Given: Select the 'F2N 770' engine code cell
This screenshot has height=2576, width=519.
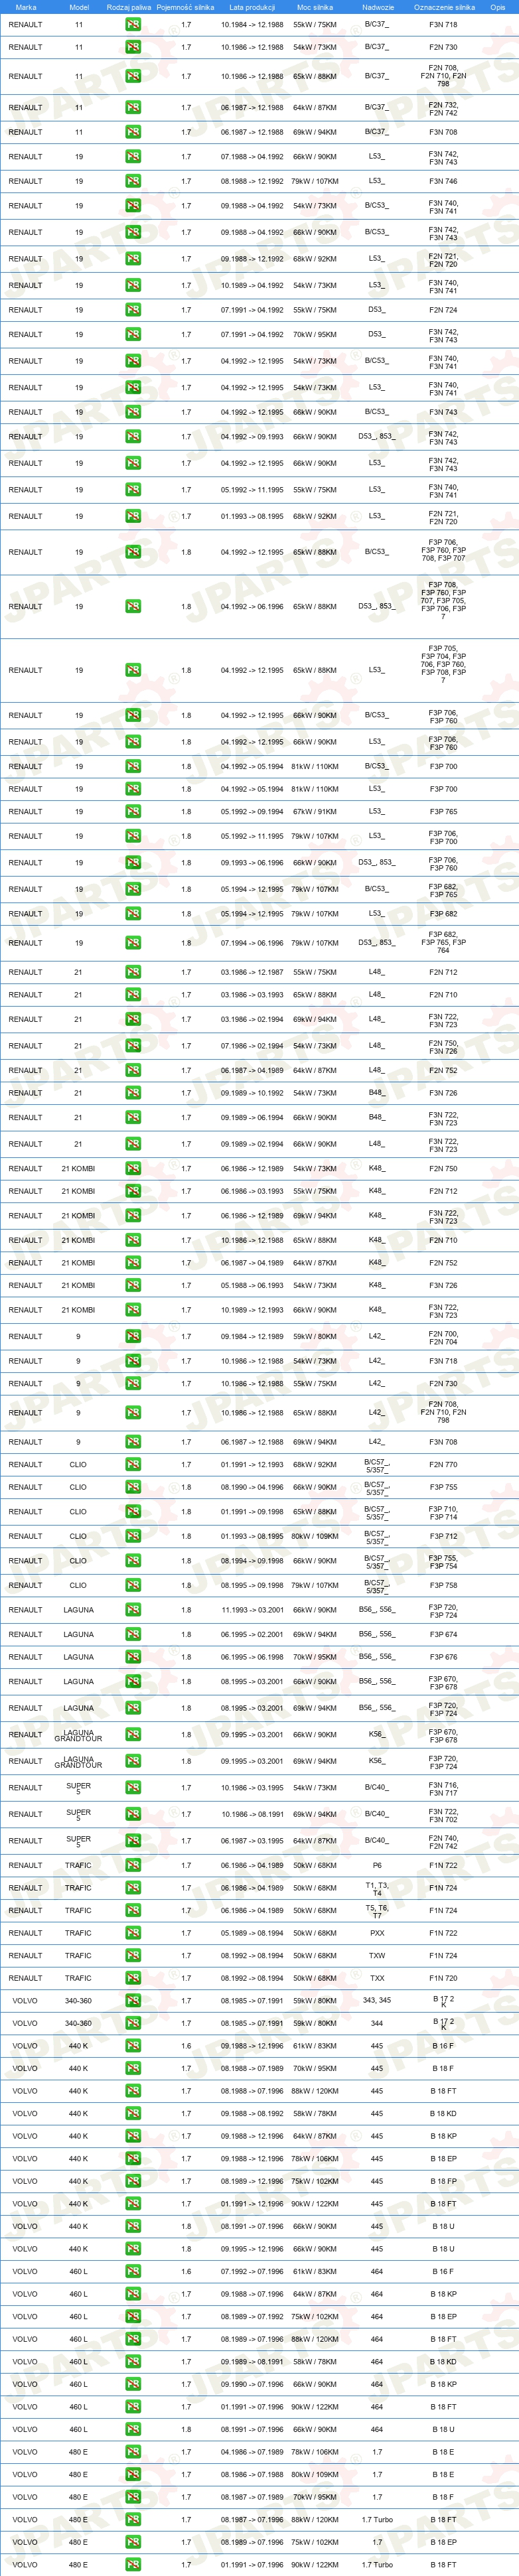Looking at the screenshot, I should 443,1465.
